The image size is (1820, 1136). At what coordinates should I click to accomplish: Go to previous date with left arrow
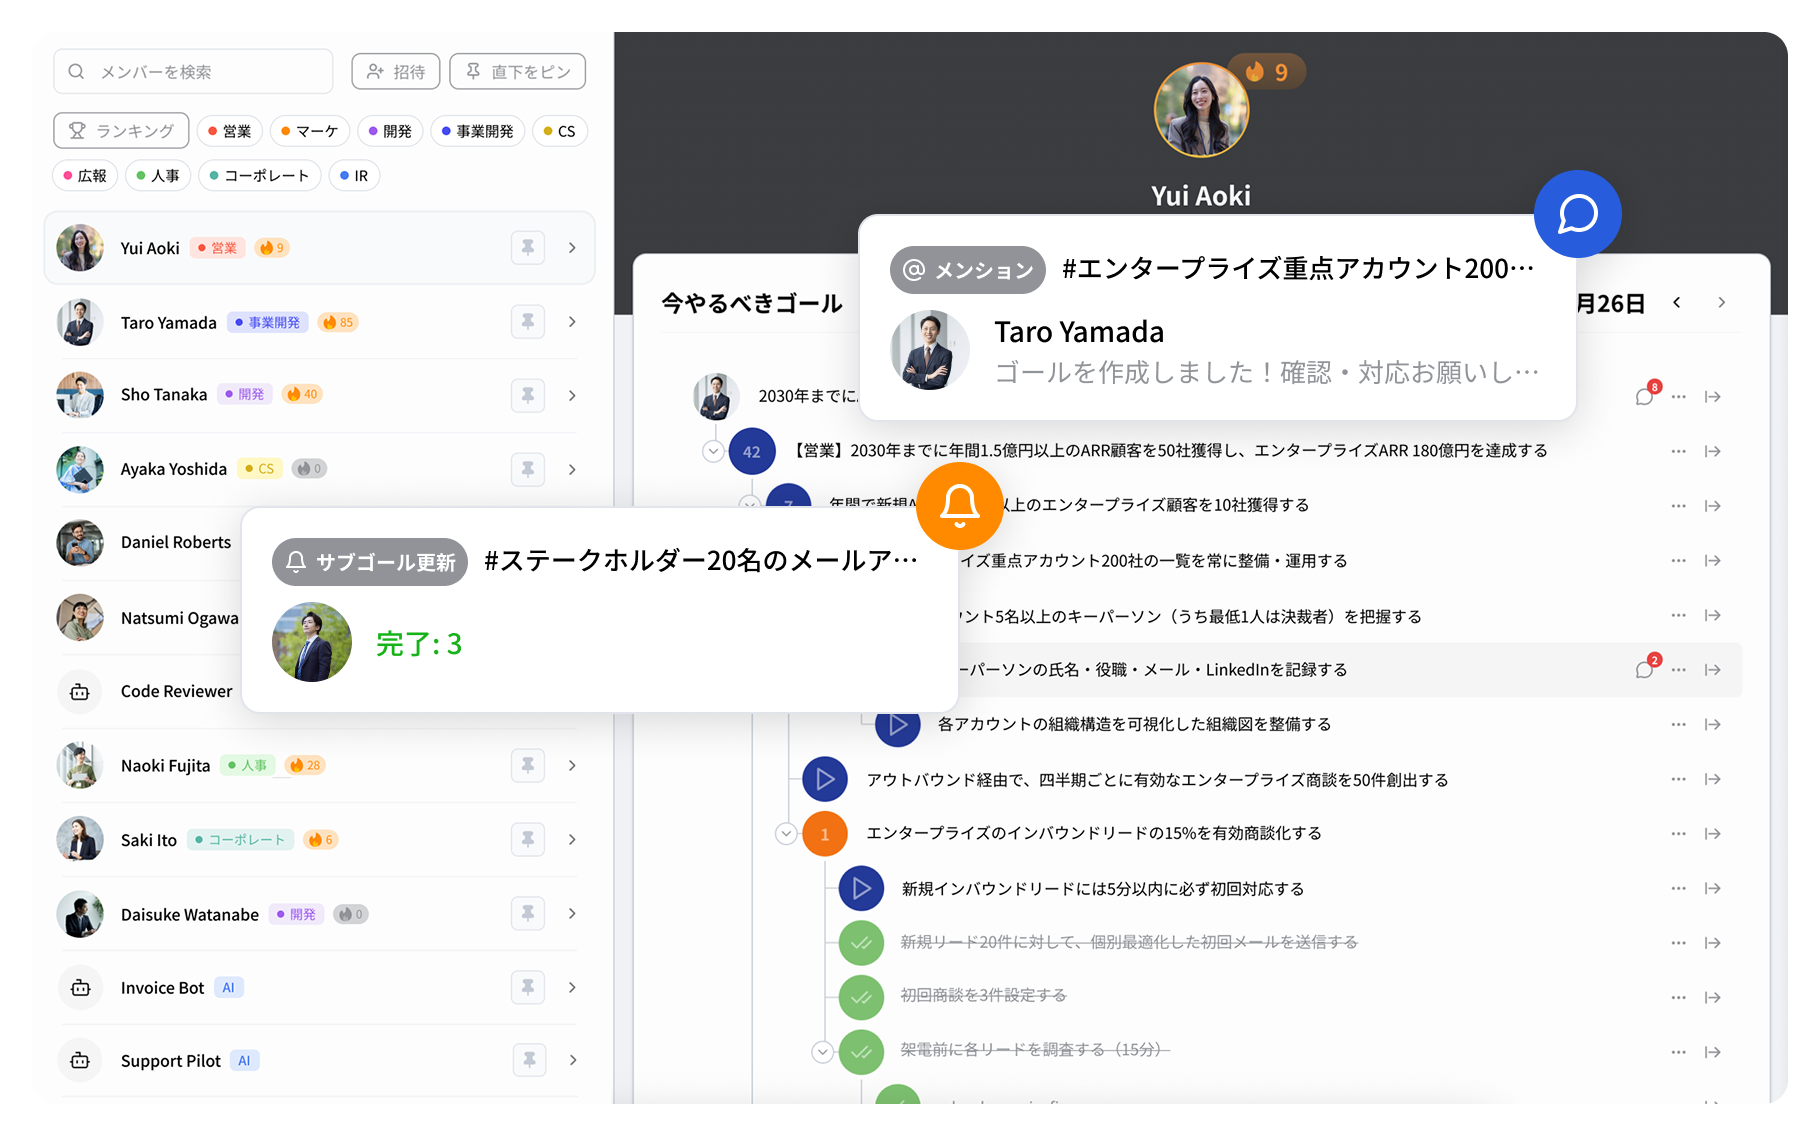click(x=1677, y=302)
